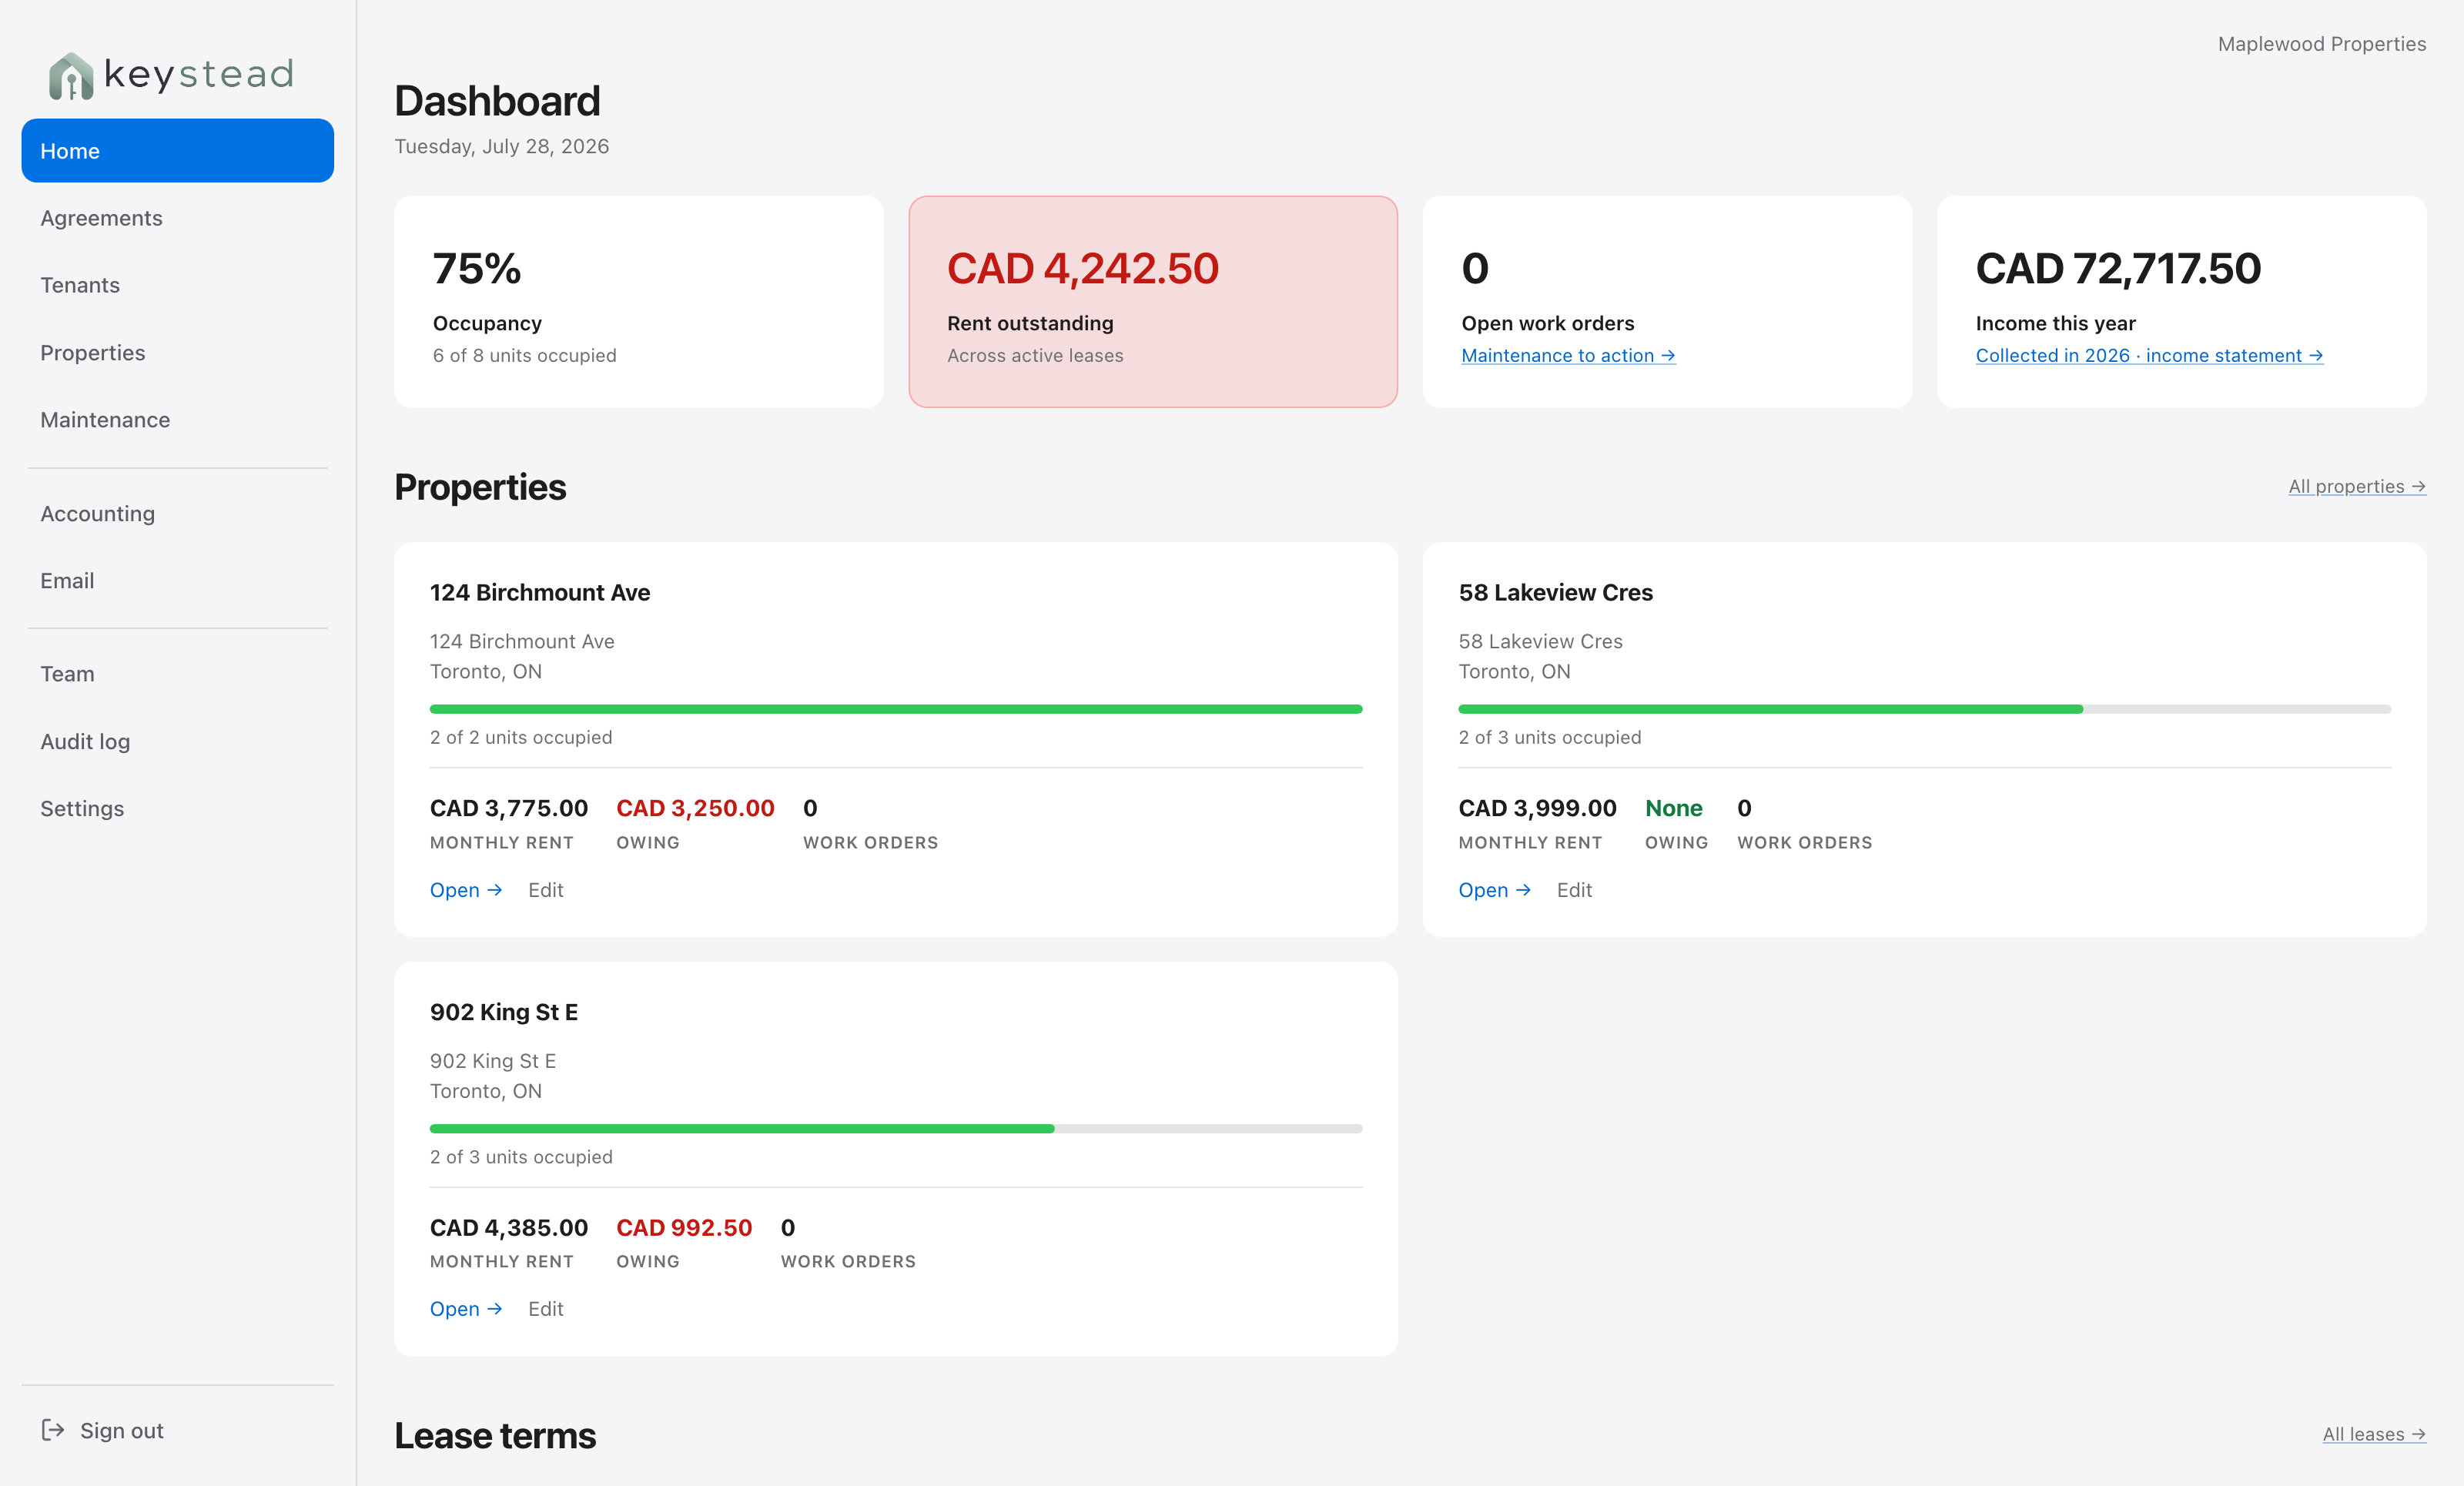The height and width of the screenshot is (1486, 2464).
Task: Click the Lease terms section heading
Action: pos(495,1435)
